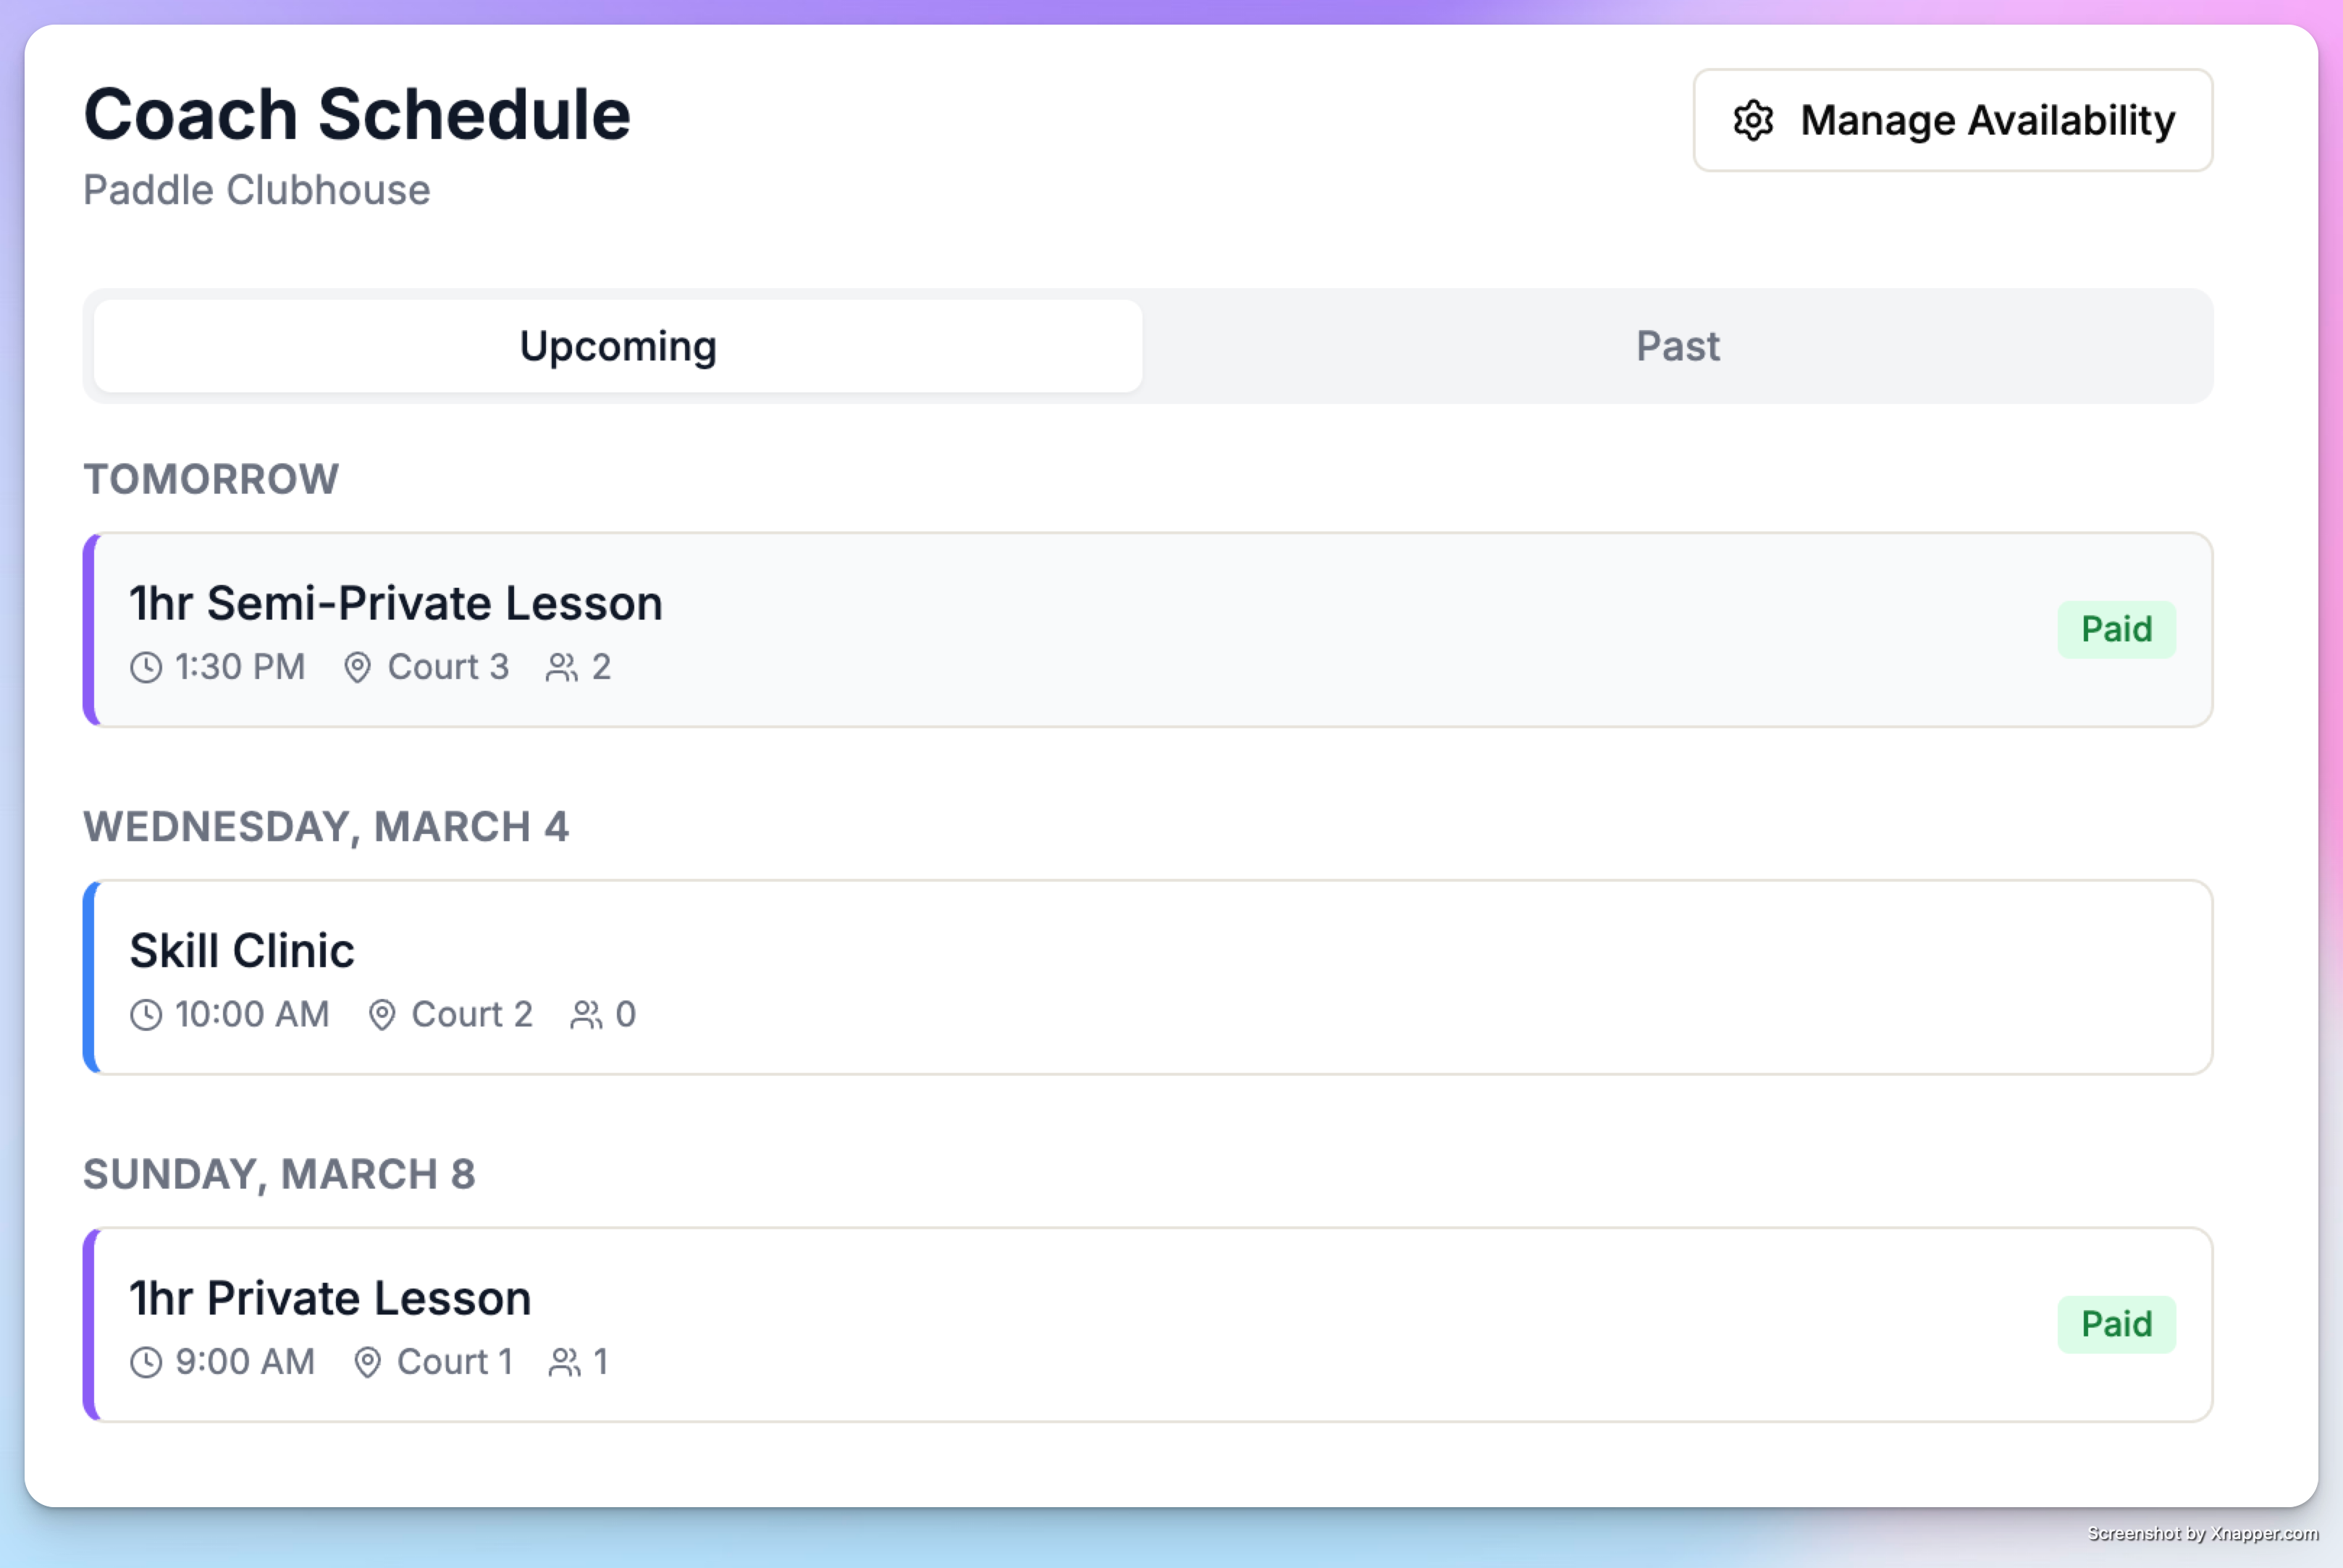Click the clock icon next to 9:00 AM
This screenshot has height=1568, width=2343.
tap(146, 1362)
